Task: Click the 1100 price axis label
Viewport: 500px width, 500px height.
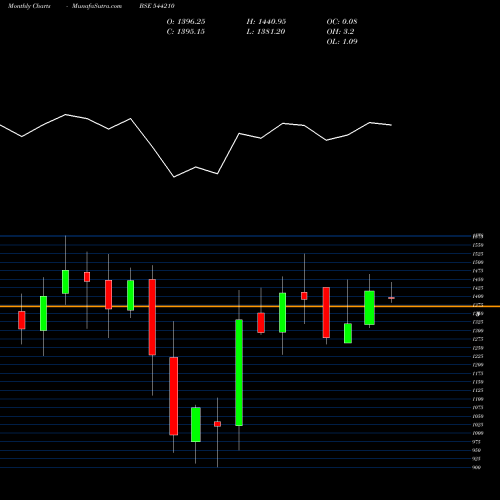Action: [x=478, y=399]
